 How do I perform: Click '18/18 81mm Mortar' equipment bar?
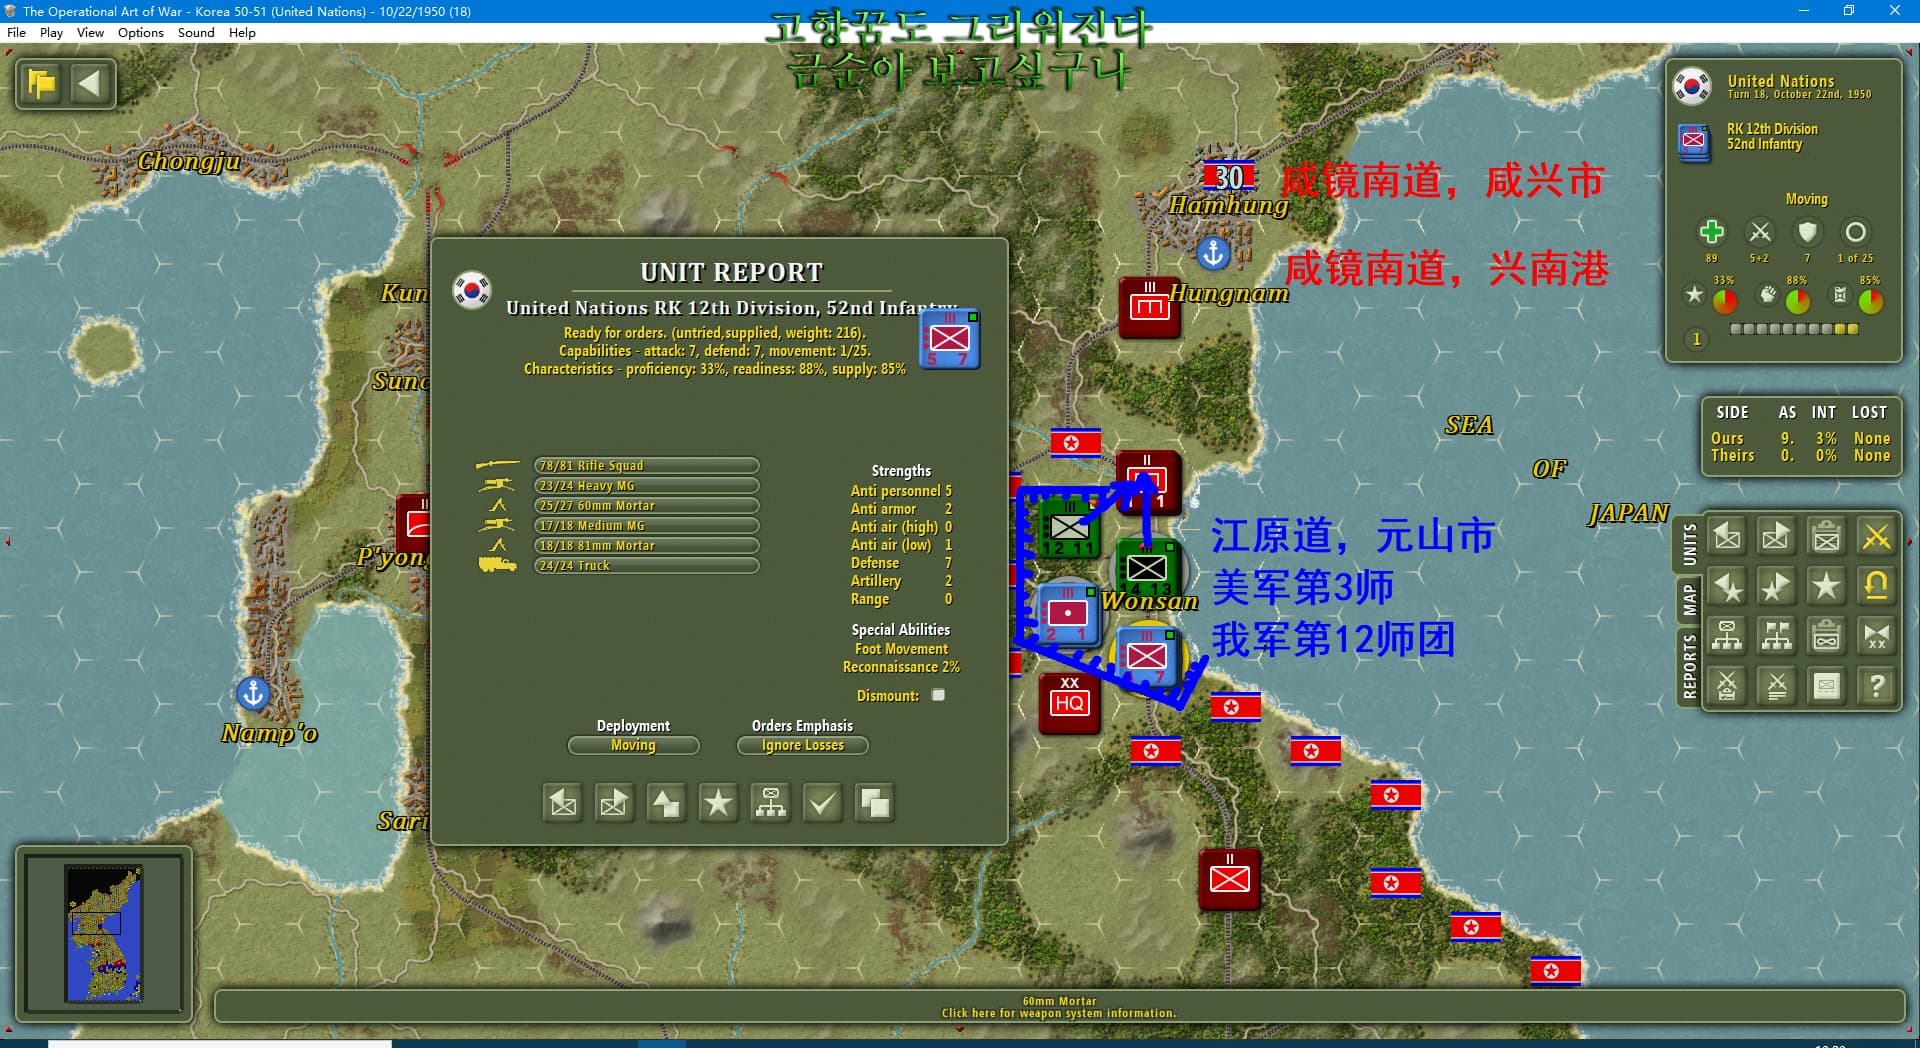tap(646, 545)
